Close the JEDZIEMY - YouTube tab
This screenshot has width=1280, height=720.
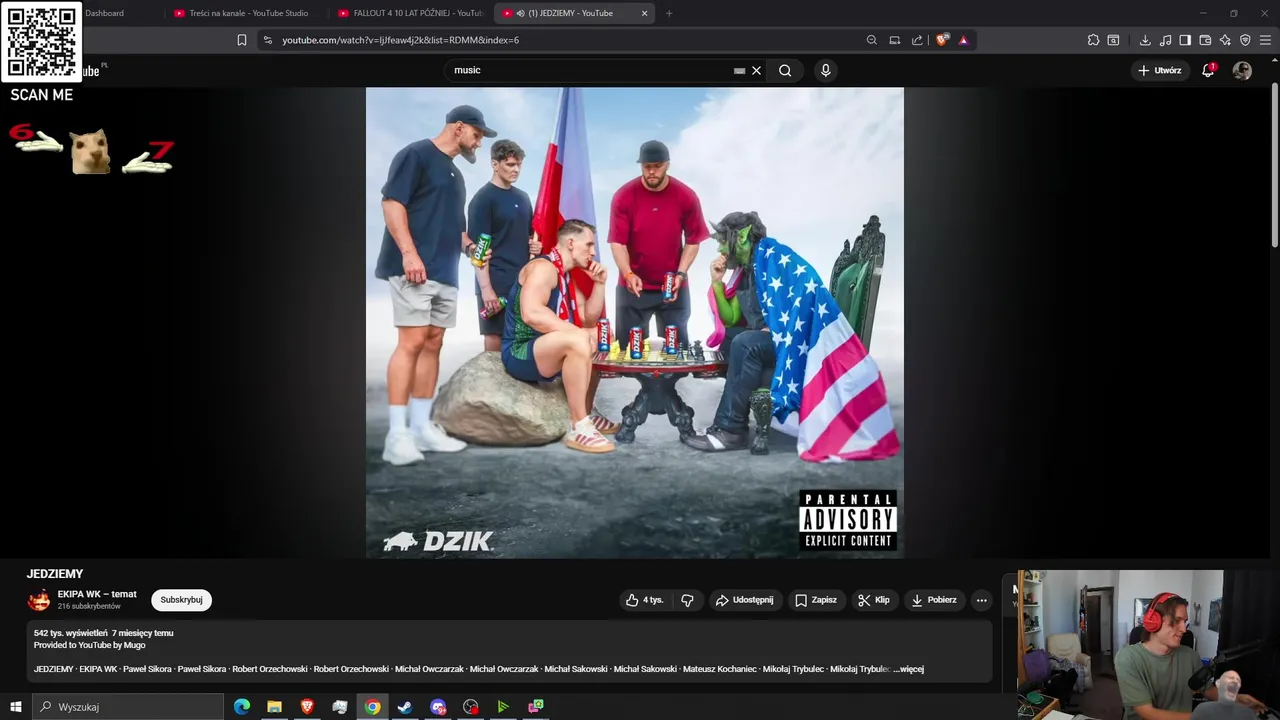pyautogui.click(x=644, y=13)
